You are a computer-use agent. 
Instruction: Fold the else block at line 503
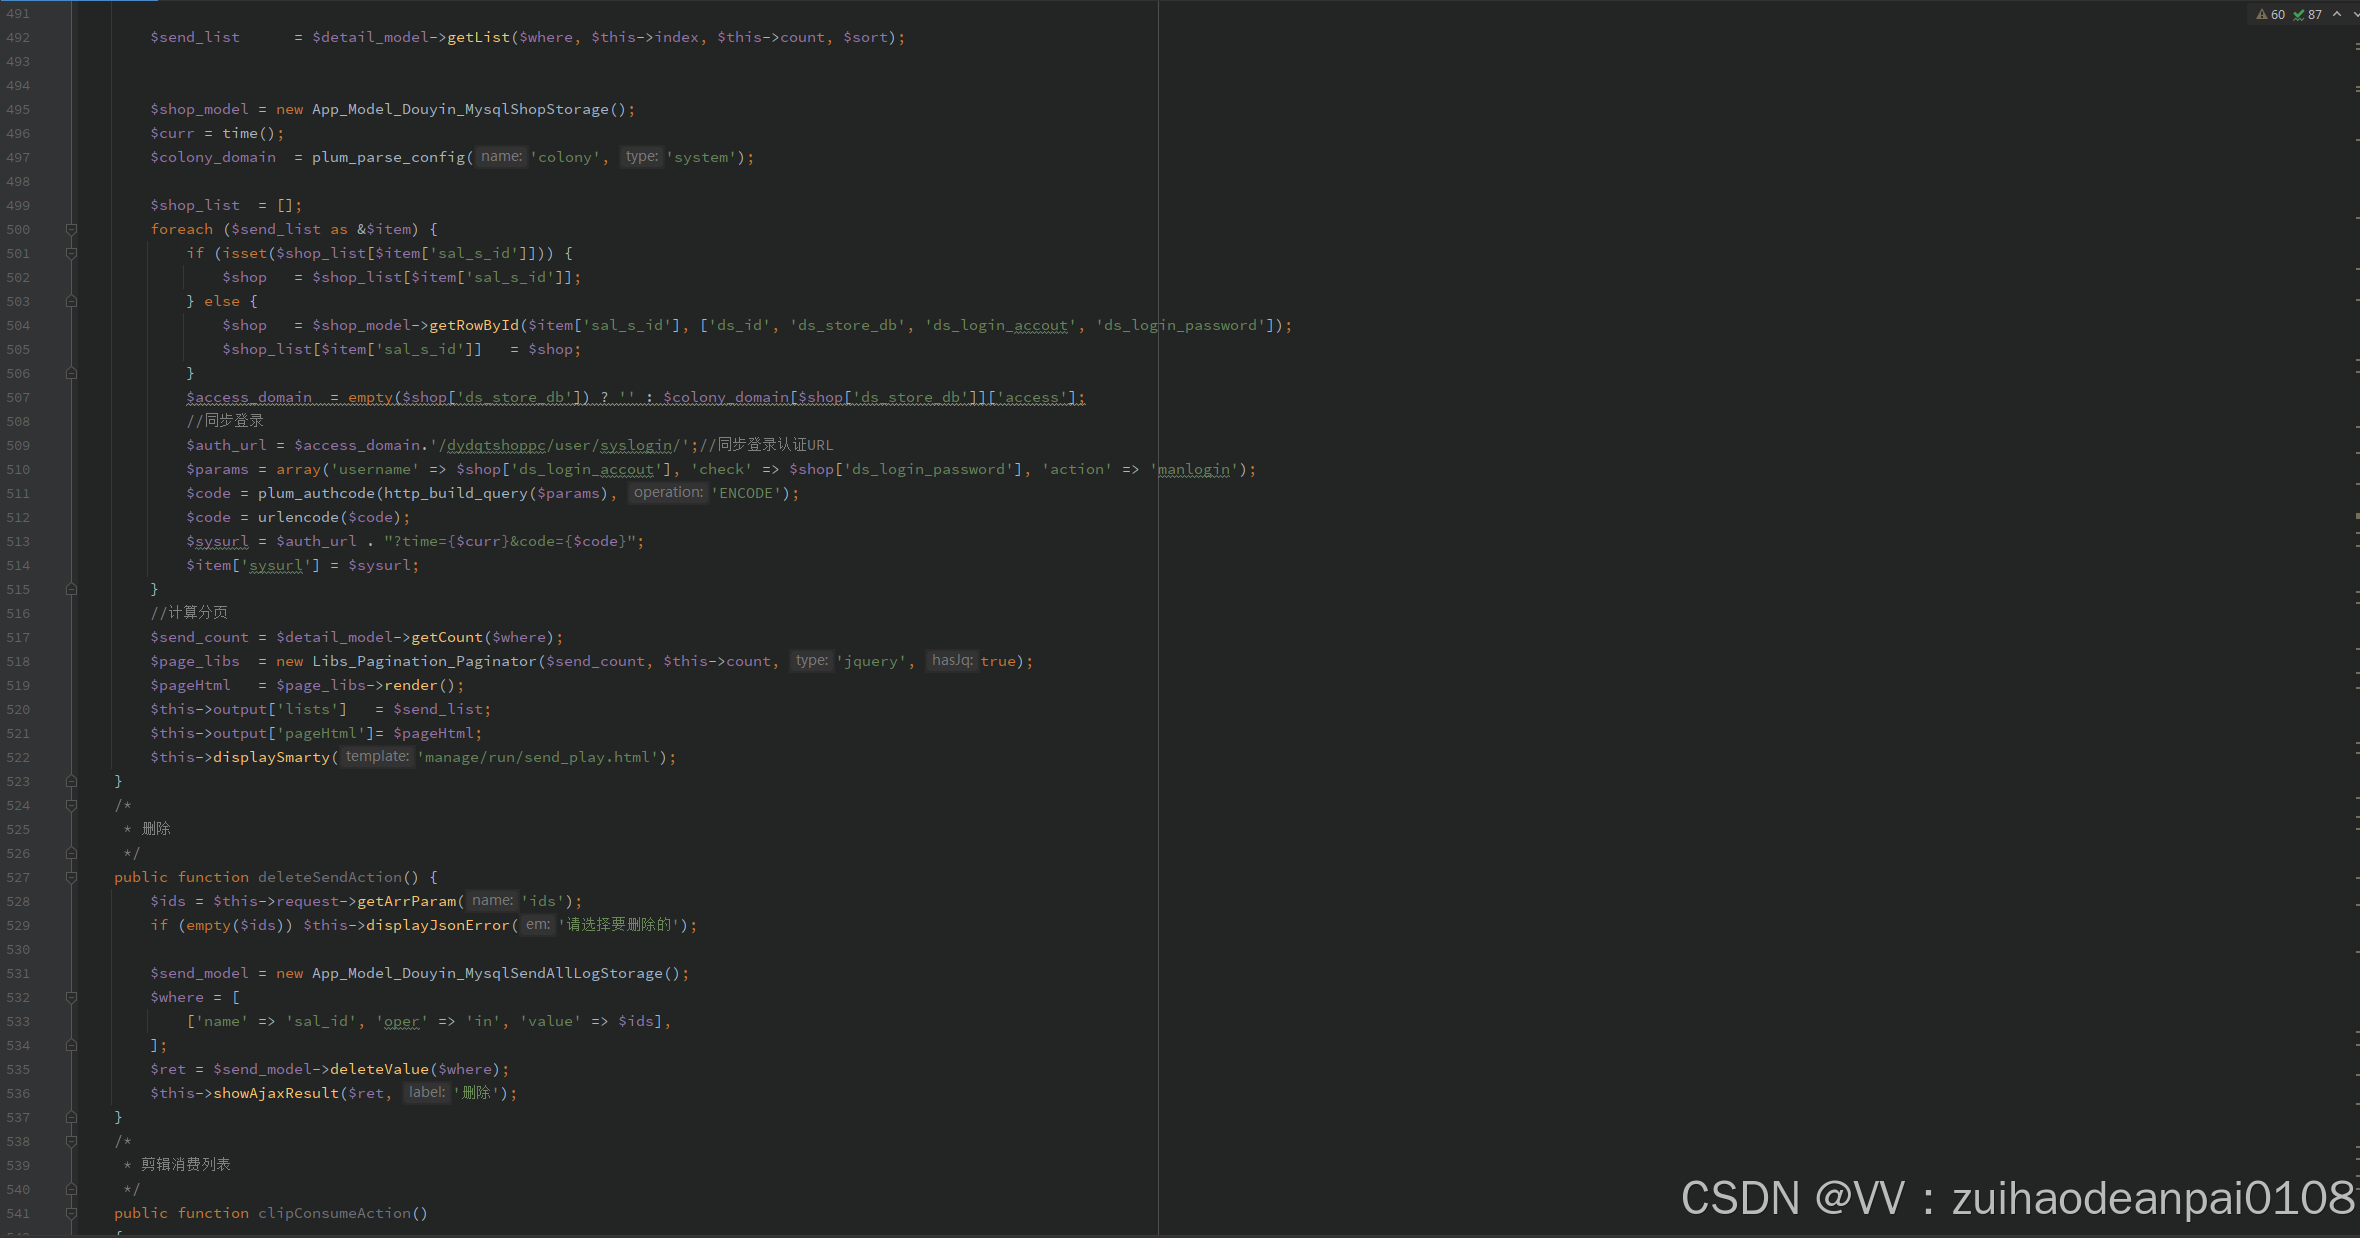click(71, 301)
